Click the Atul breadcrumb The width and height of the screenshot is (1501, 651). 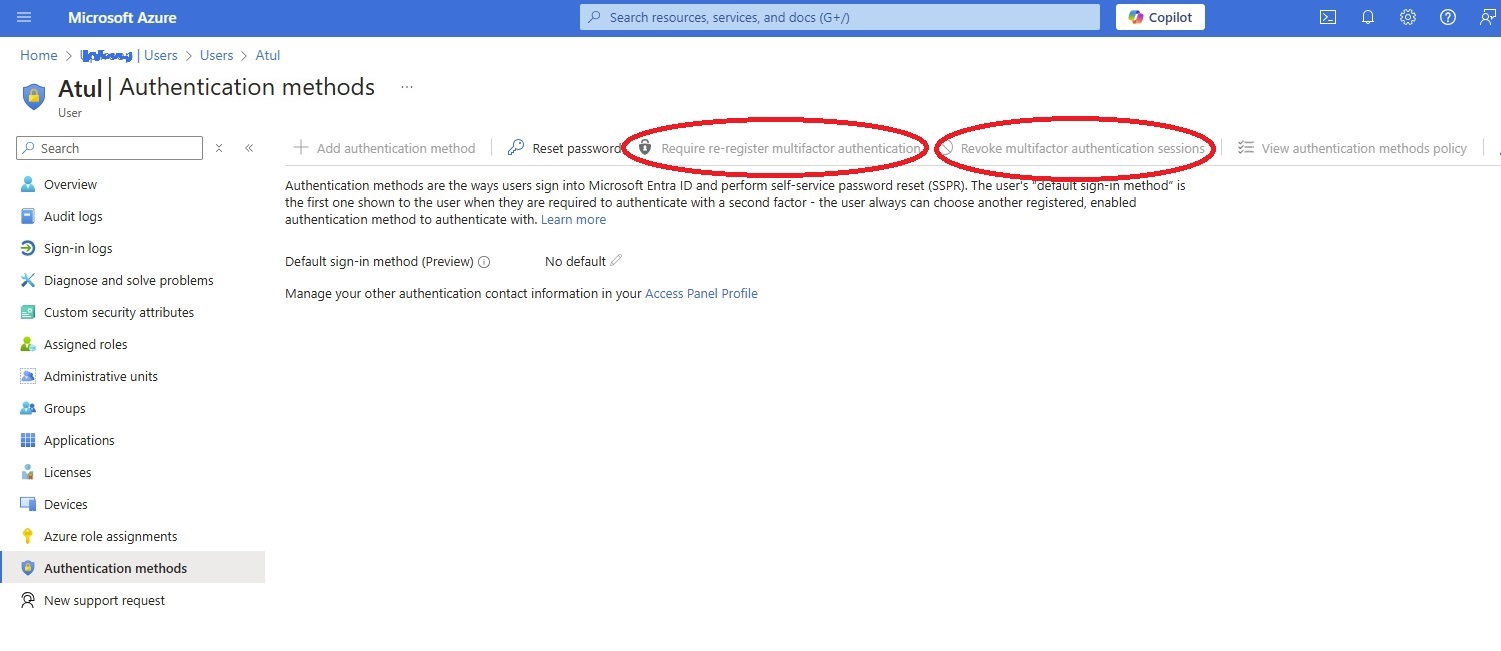[x=268, y=55]
